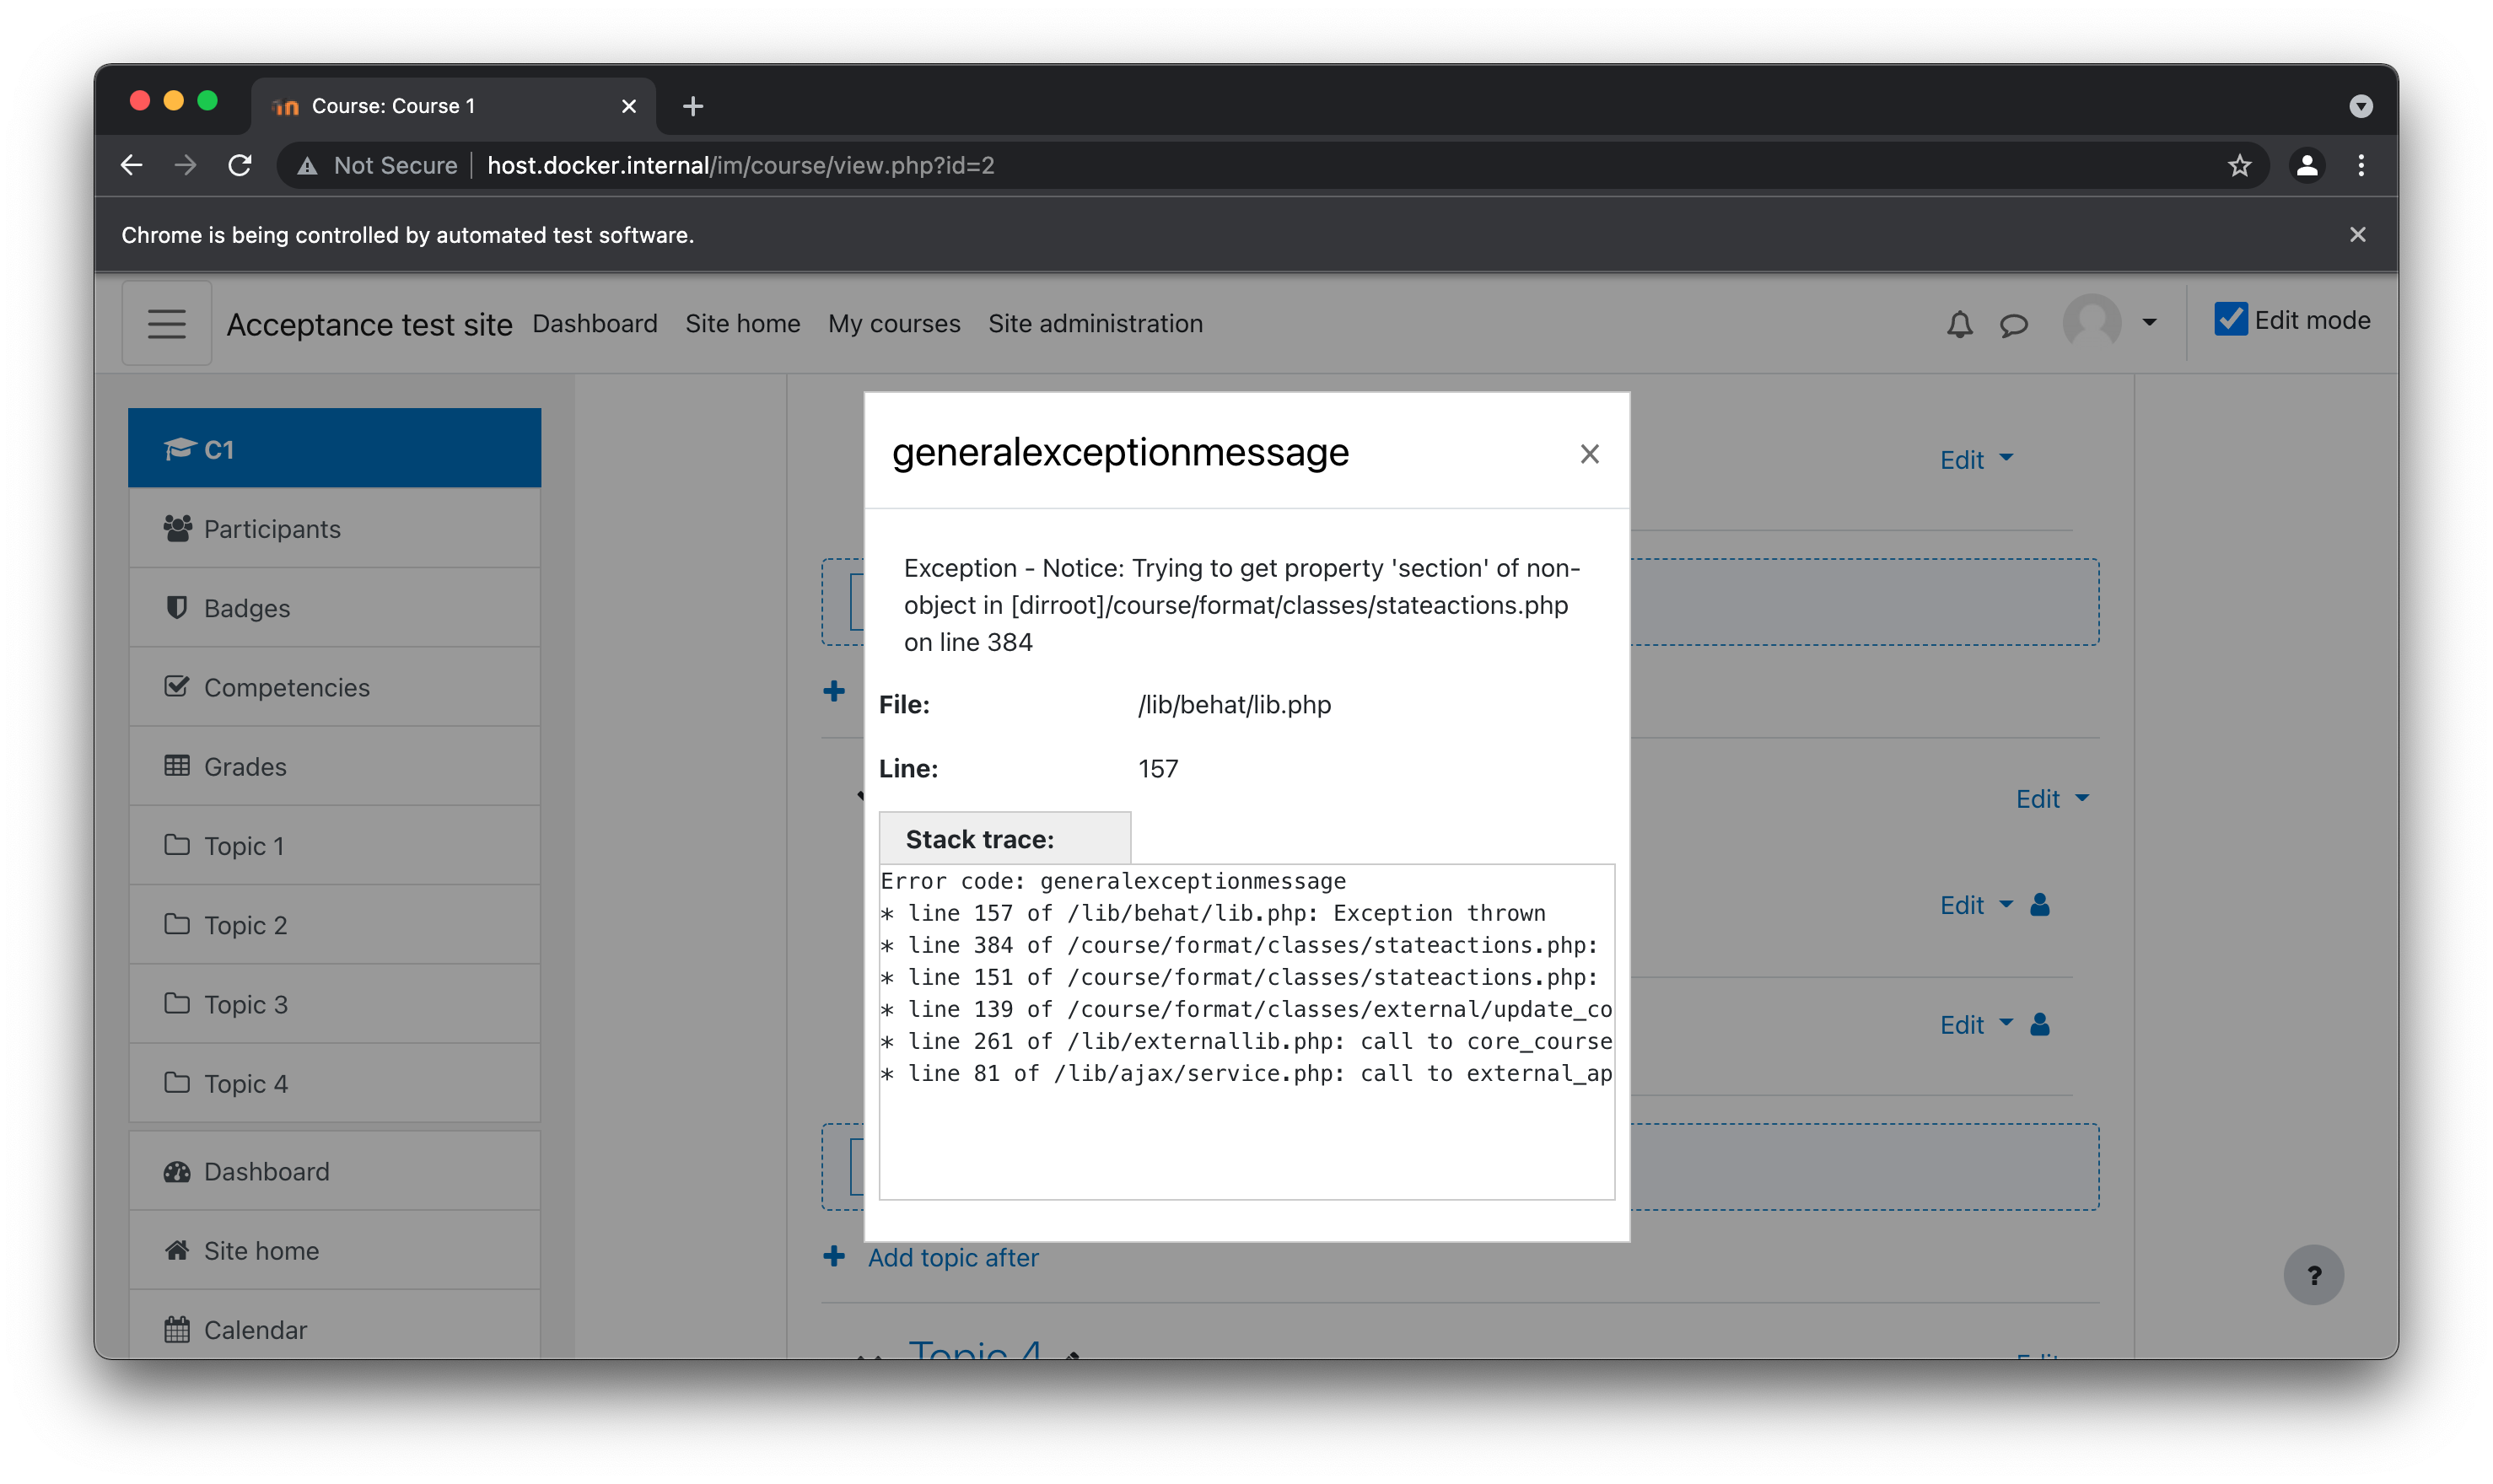Open the Chrome profile icon
The height and width of the screenshot is (1484, 2493).
(x=2307, y=165)
